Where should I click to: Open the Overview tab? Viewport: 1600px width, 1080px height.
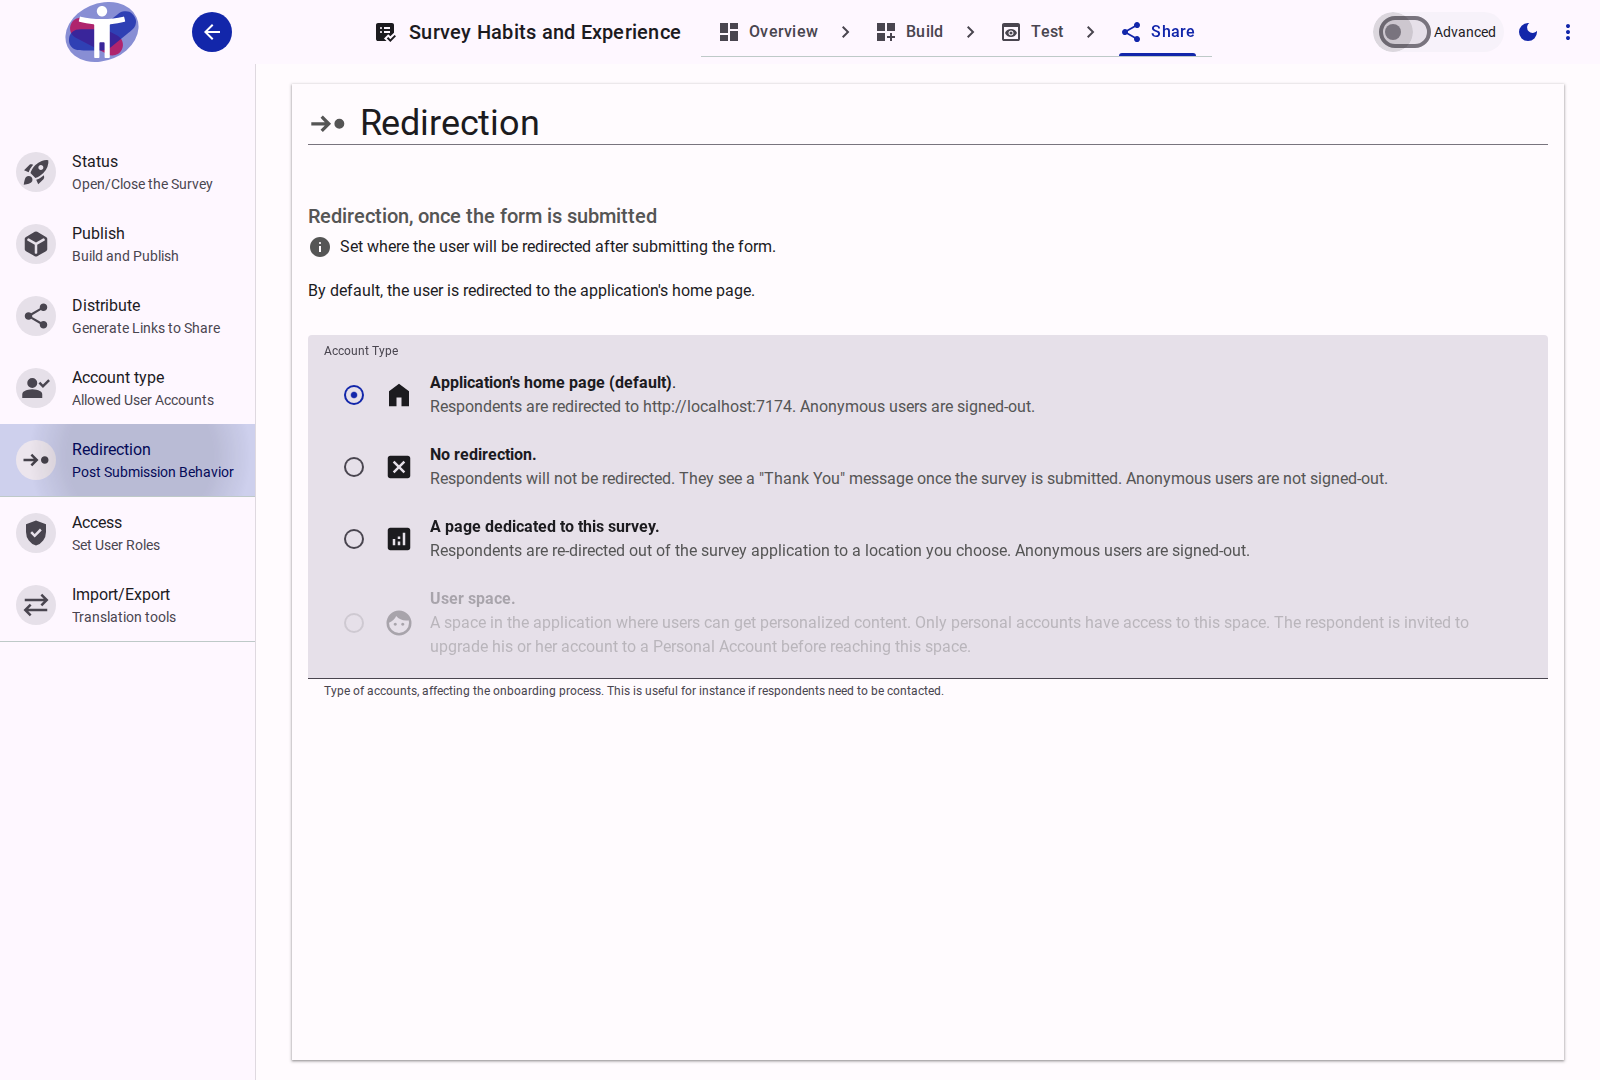[768, 32]
